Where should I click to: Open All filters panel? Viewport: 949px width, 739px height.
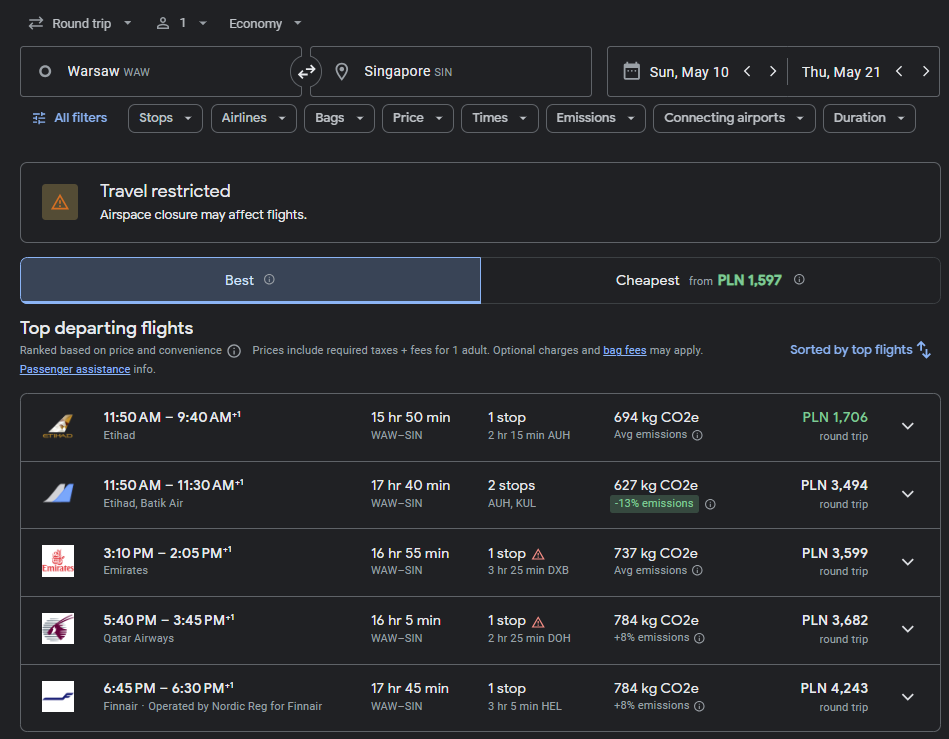tap(70, 118)
